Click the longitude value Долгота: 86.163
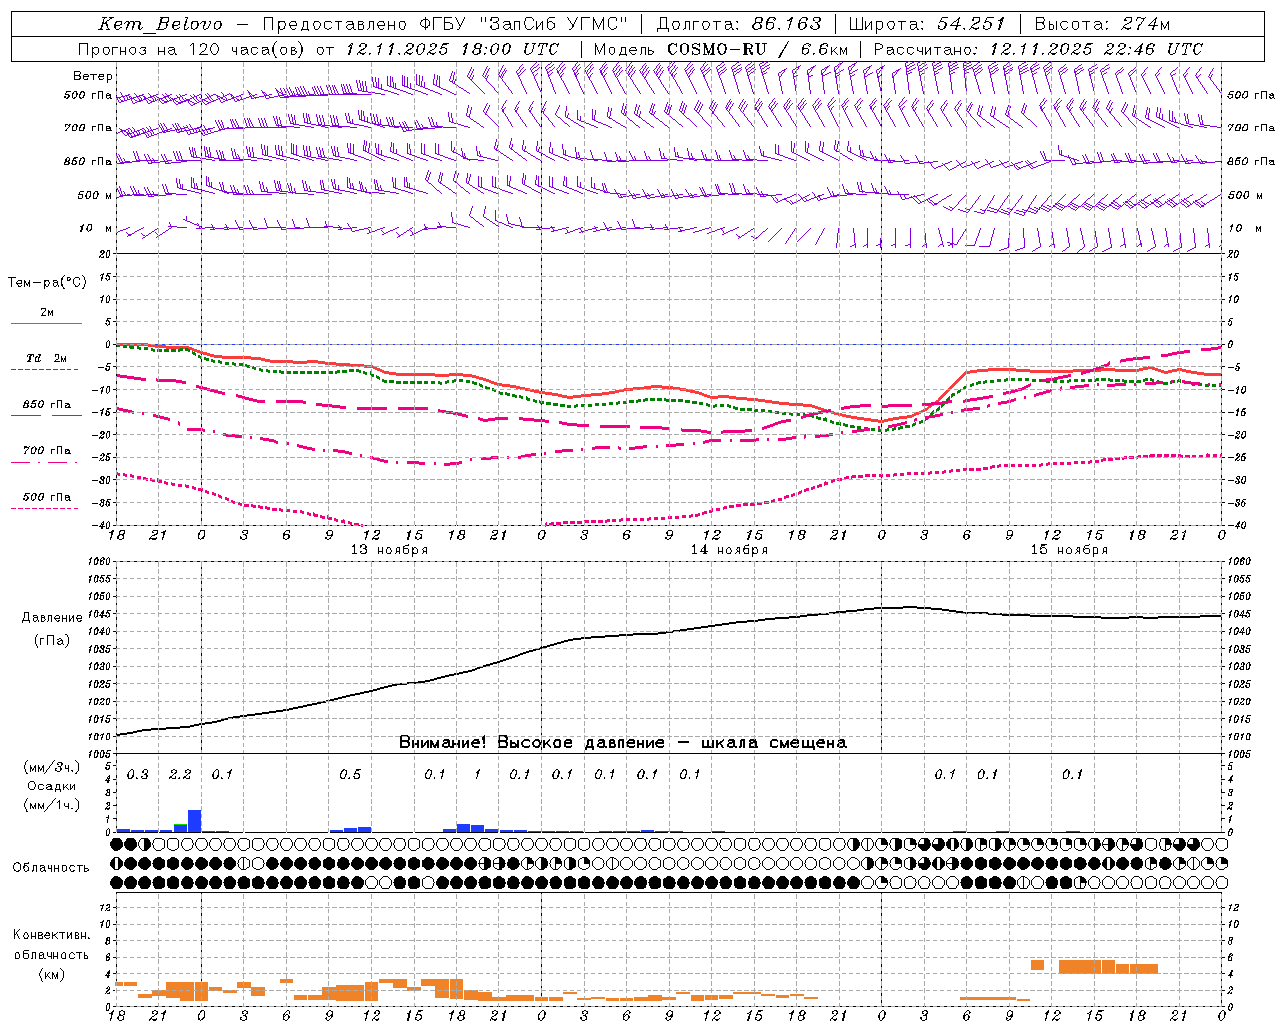 [738, 24]
